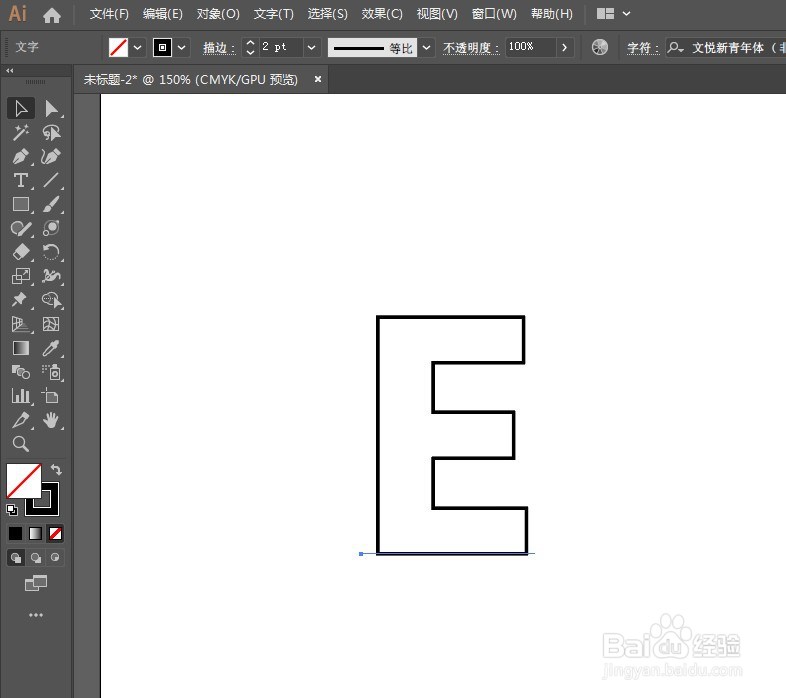The width and height of the screenshot is (786, 698).
Task: Select the Paintbrush tool
Action: pyautogui.click(x=51, y=204)
